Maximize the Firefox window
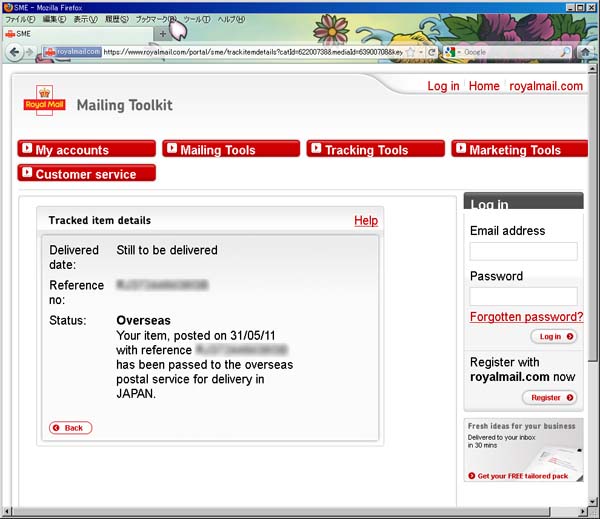600x519 pixels. (580, 7)
